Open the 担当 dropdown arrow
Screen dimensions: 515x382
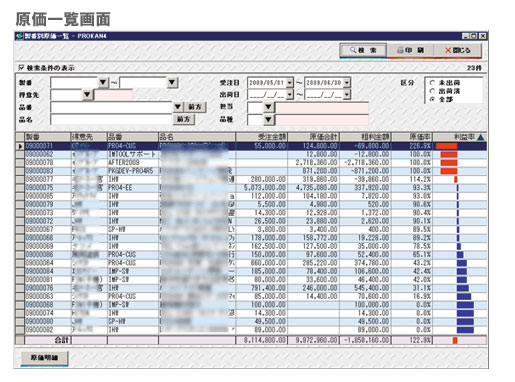269,107
